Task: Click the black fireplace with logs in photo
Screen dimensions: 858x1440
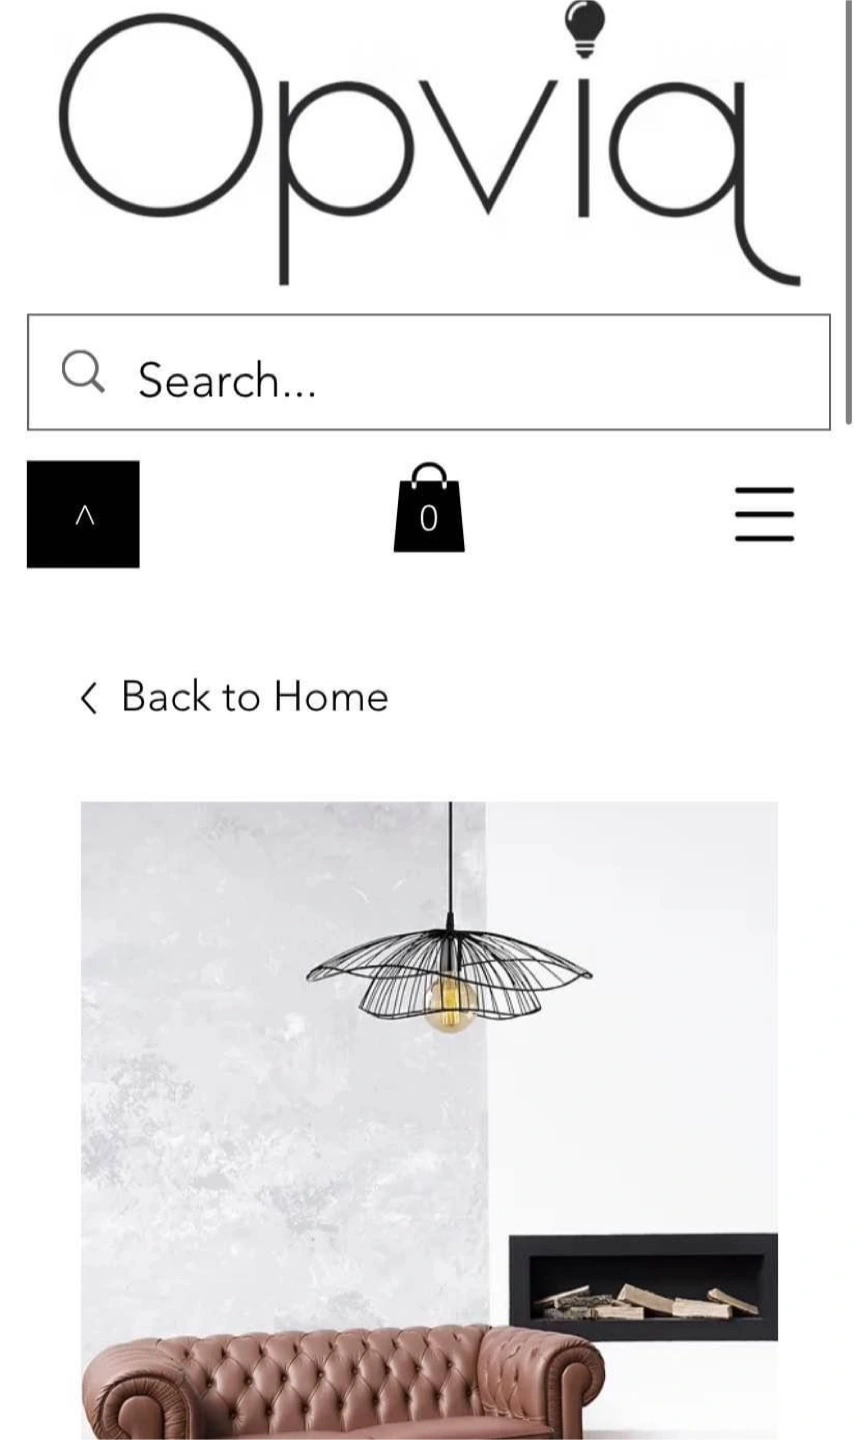Action: [x=643, y=1286]
